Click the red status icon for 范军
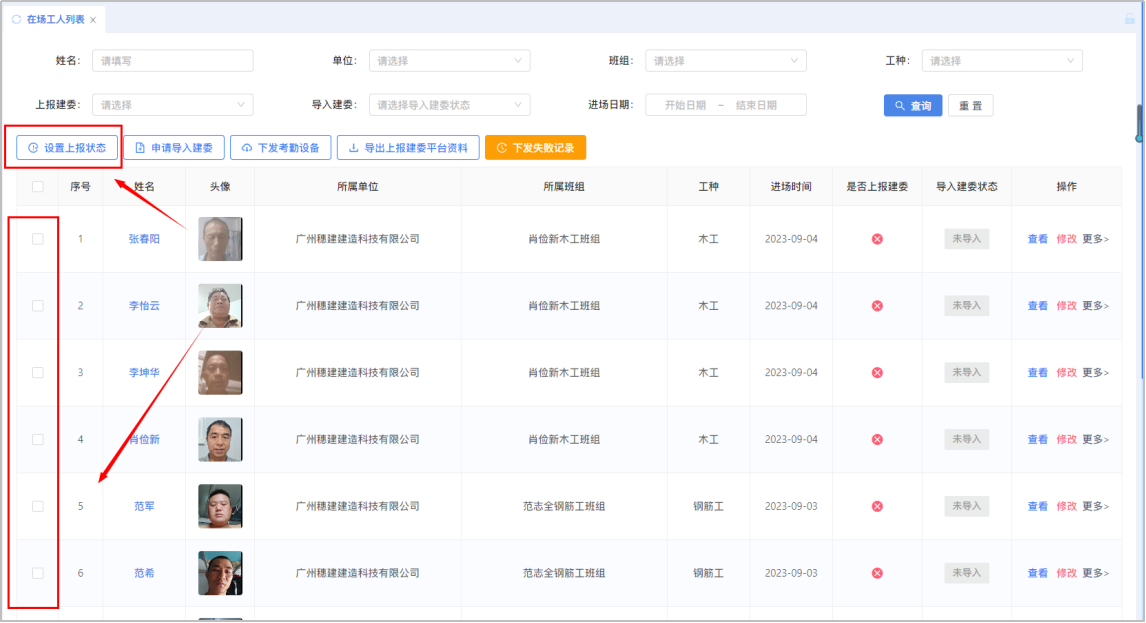 coord(877,506)
